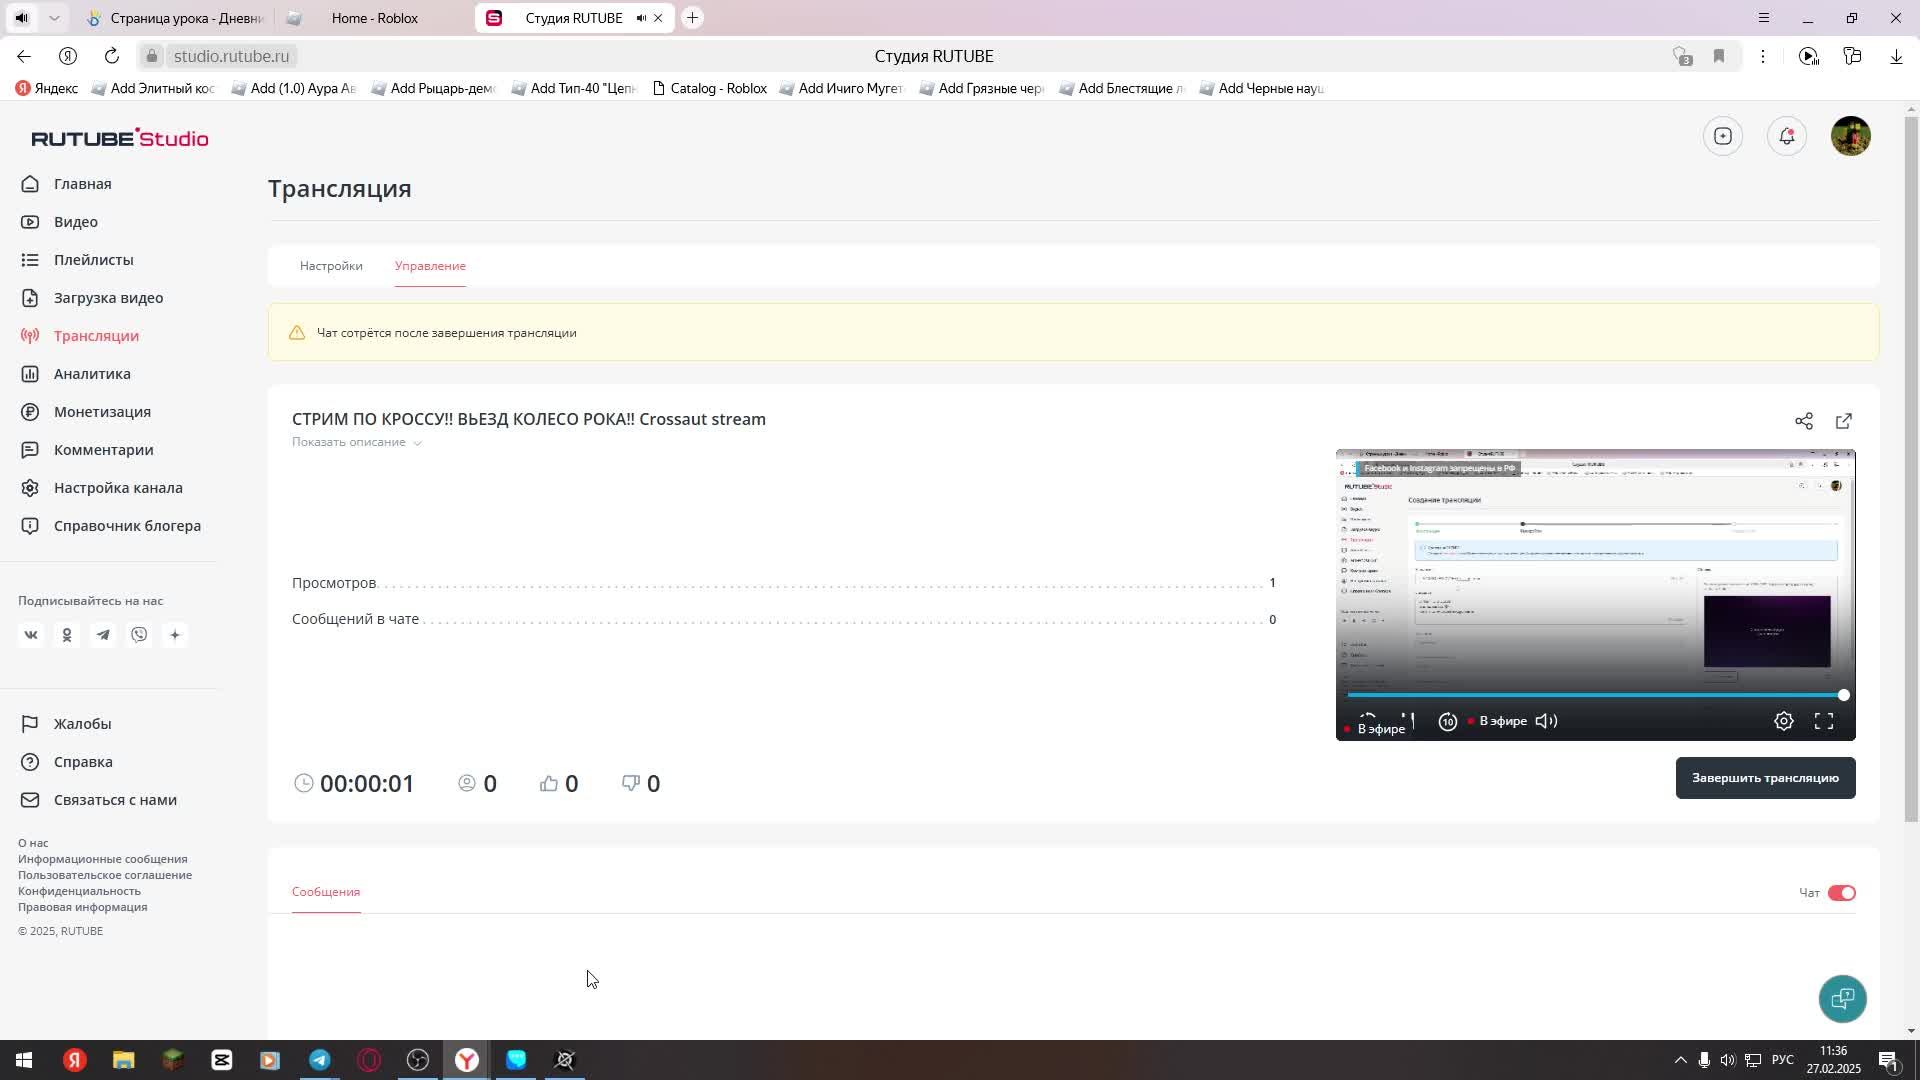Open notifications bell icon
This screenshot has height=1080, width=1920.
click(1786, 136)
